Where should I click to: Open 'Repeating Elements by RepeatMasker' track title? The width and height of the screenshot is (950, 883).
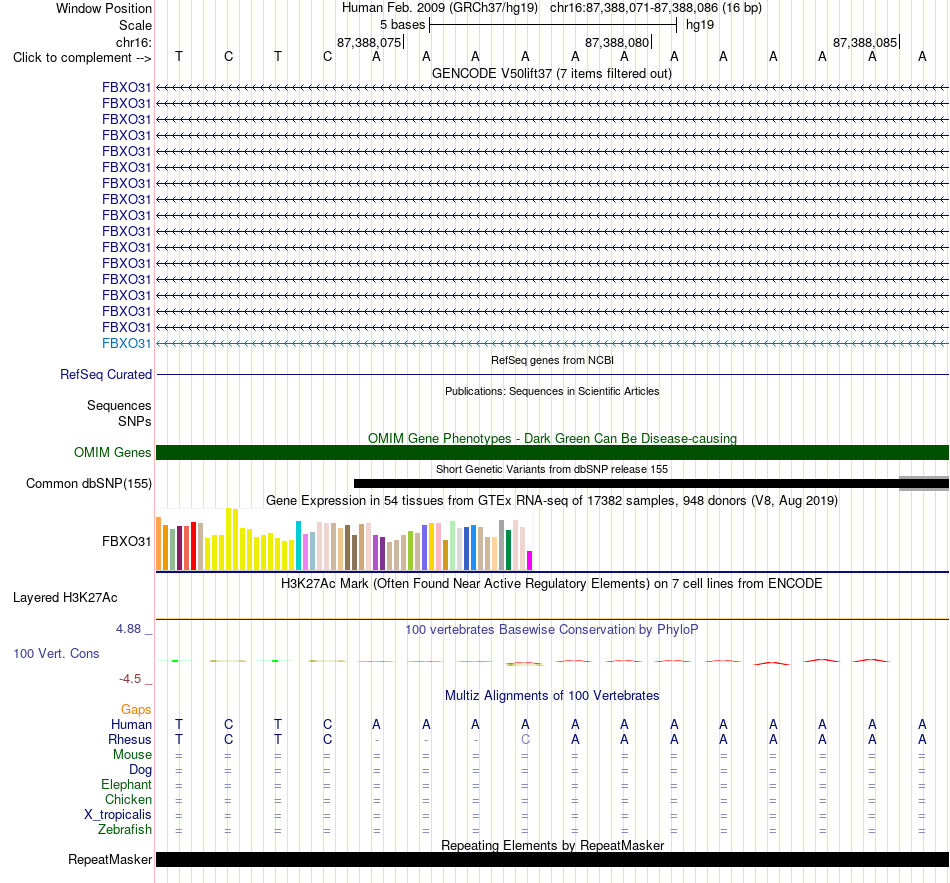pos(552,845)
